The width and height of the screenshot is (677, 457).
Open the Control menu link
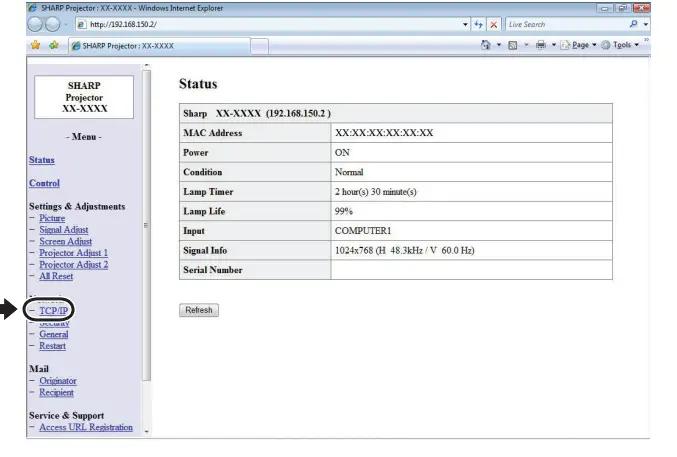pyautogui.click(x=44, y=183)
